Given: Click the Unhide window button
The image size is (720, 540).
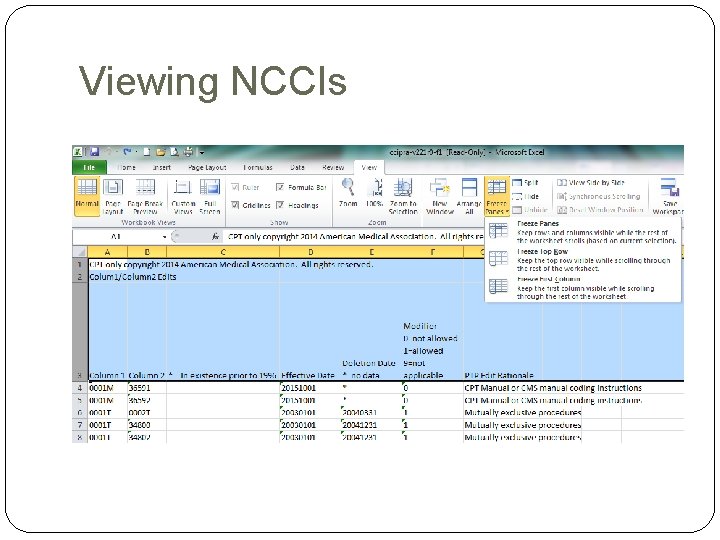Looking at the screenshot, I should point(529,210).
